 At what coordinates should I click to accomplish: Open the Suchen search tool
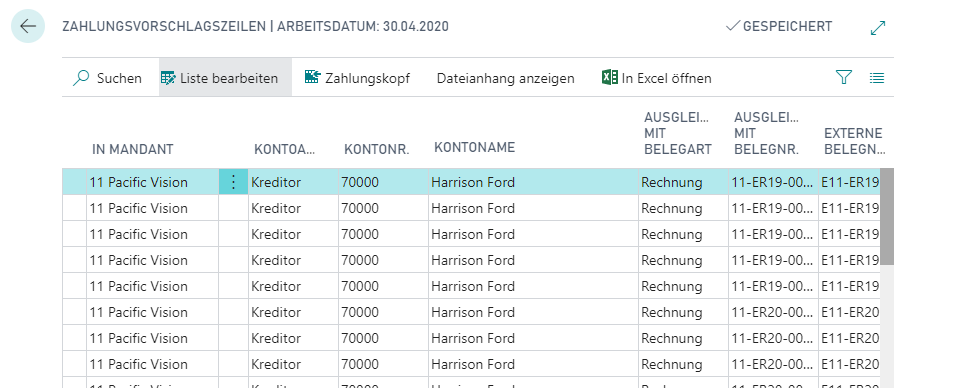point(107,78)
